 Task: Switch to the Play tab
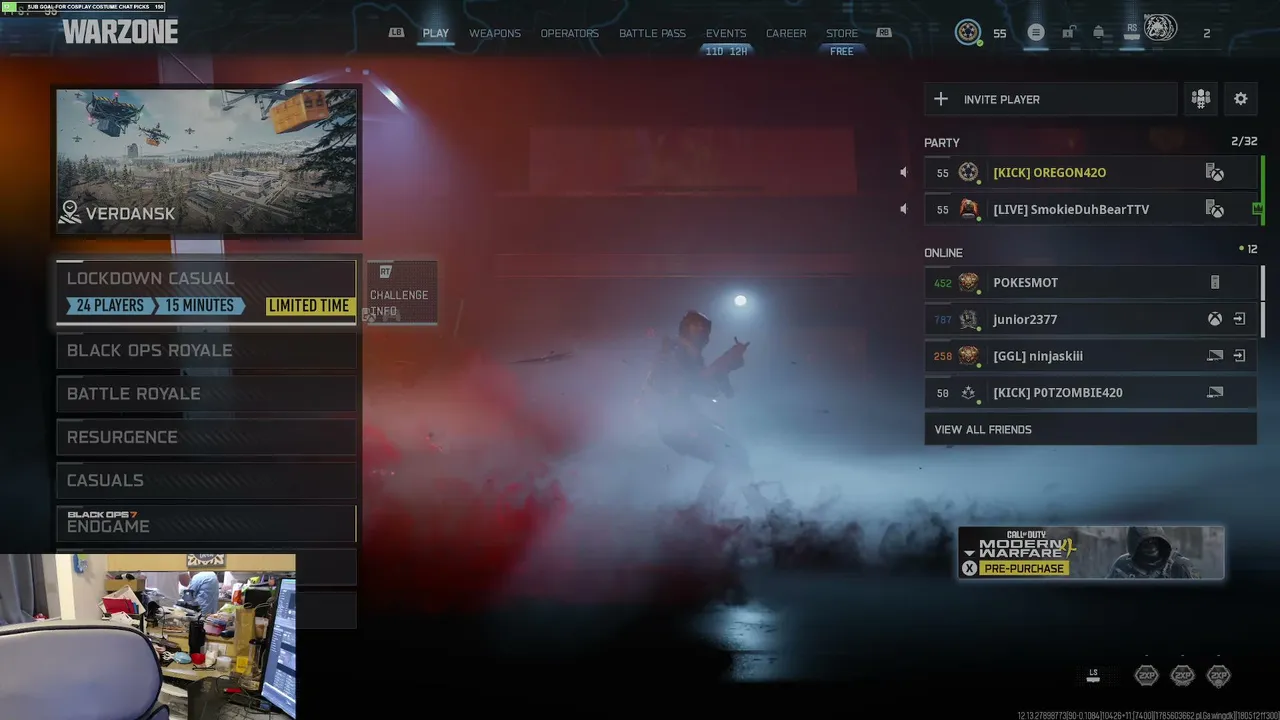point(435,33)
